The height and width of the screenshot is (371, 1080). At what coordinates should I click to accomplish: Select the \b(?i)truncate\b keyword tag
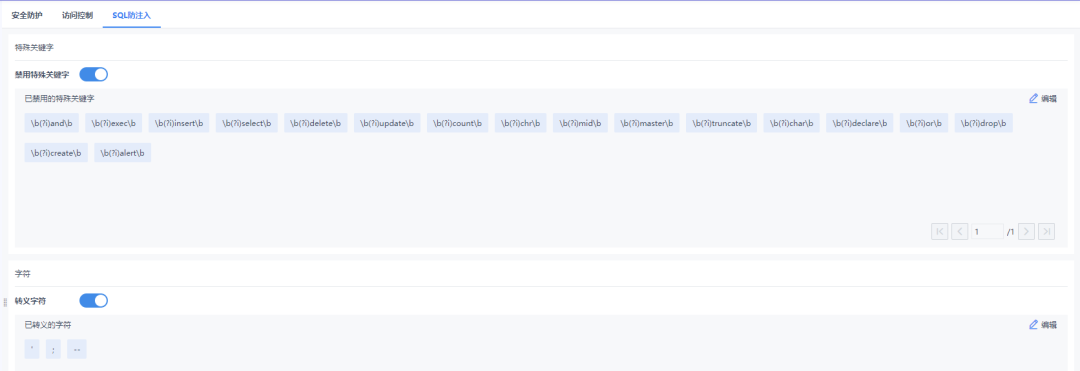click(721, 123)
